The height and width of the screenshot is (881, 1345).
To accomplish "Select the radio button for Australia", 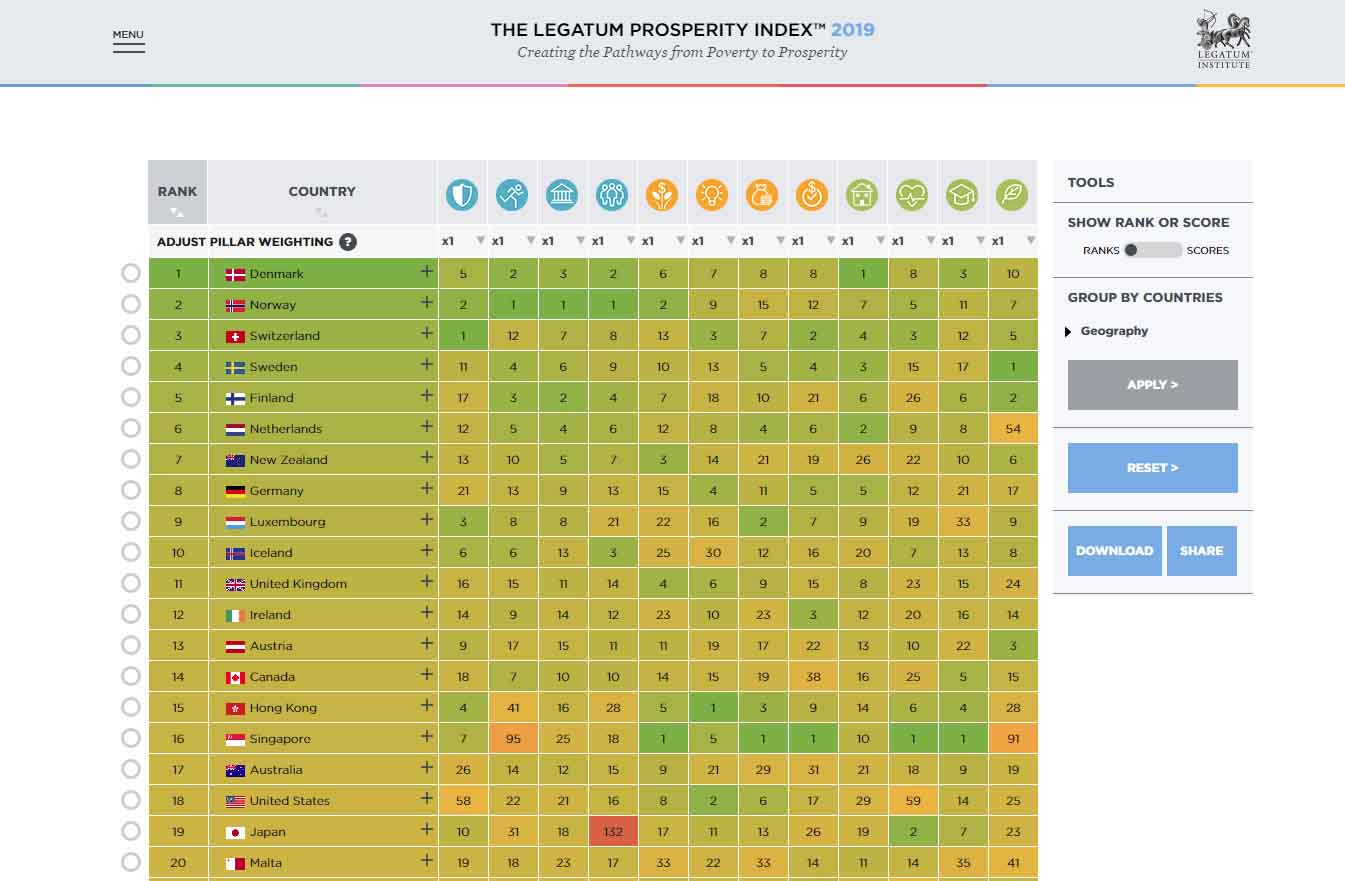I will pos(131,769).
